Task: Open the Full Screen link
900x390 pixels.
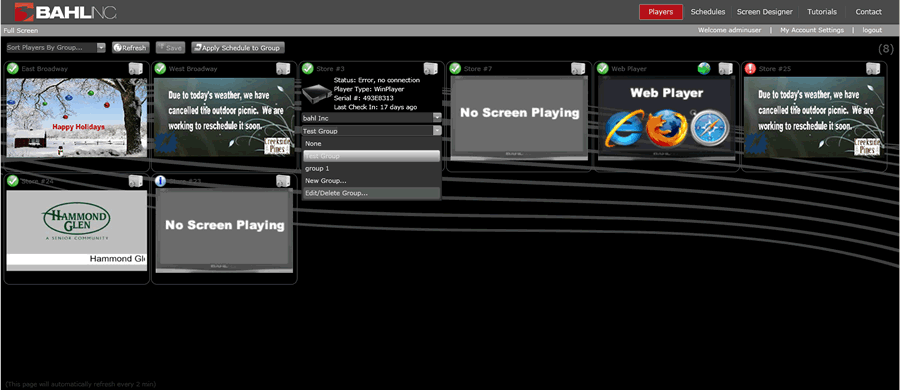Action: [x=21, y=30]
